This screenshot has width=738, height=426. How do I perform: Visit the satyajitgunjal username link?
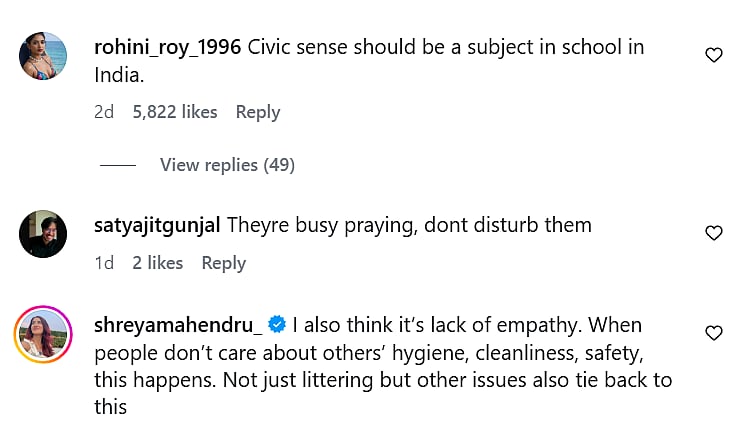[156, 225]
